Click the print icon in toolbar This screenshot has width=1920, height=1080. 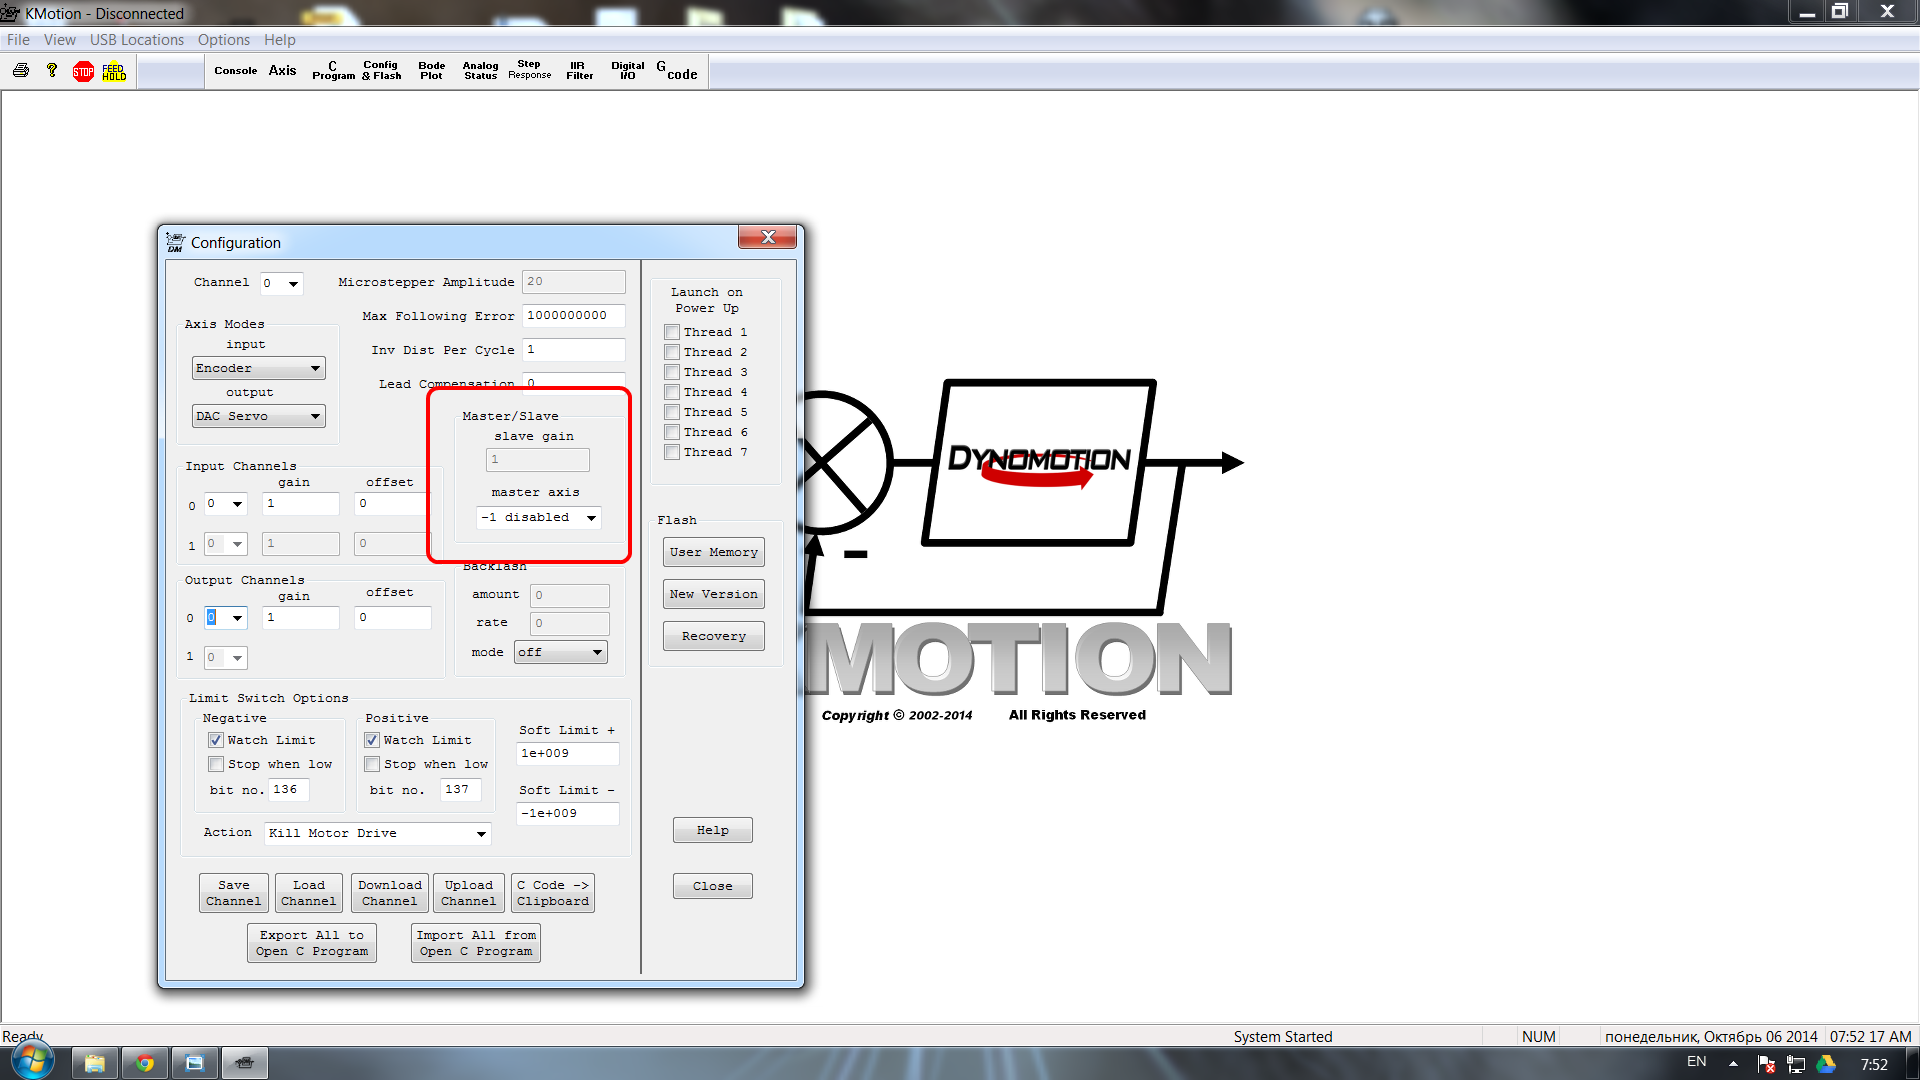(21, 71)
